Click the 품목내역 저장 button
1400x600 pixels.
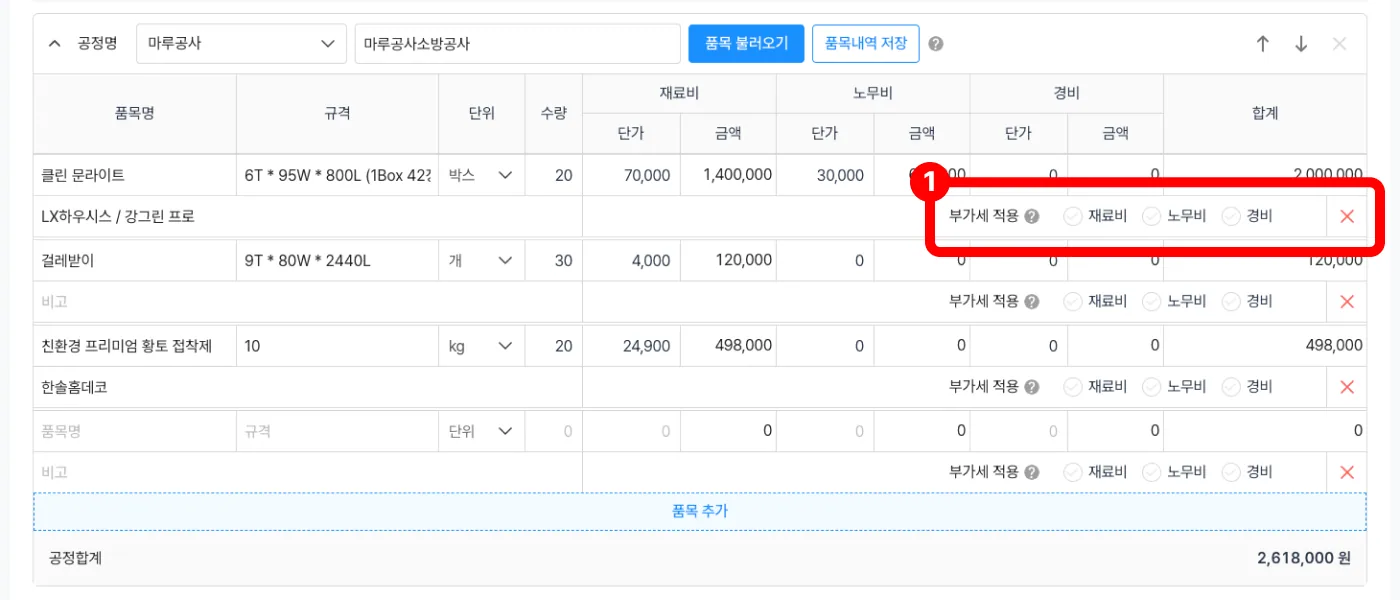tap(866, 43)
